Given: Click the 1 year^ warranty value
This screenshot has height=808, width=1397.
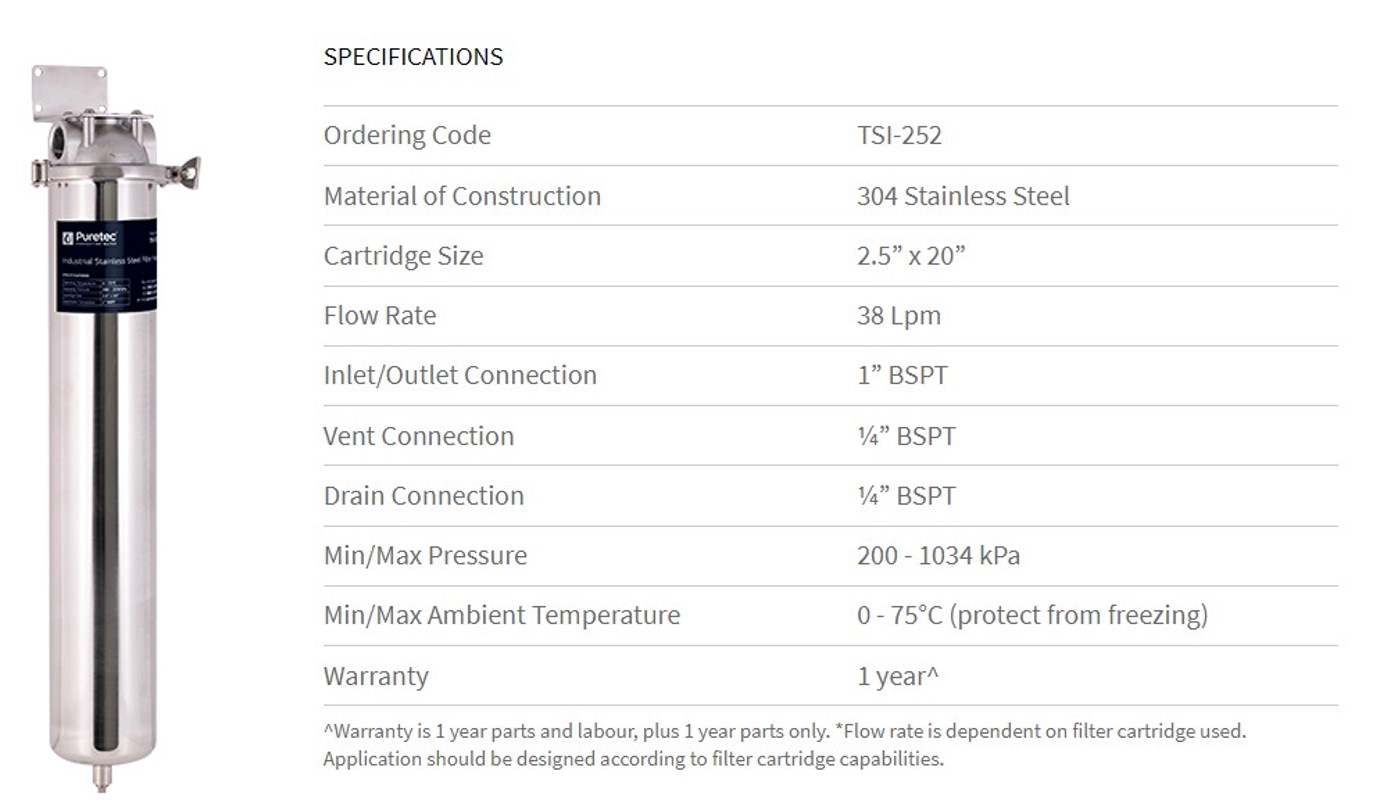Looking at the screenshot, I should coord(898,676).
